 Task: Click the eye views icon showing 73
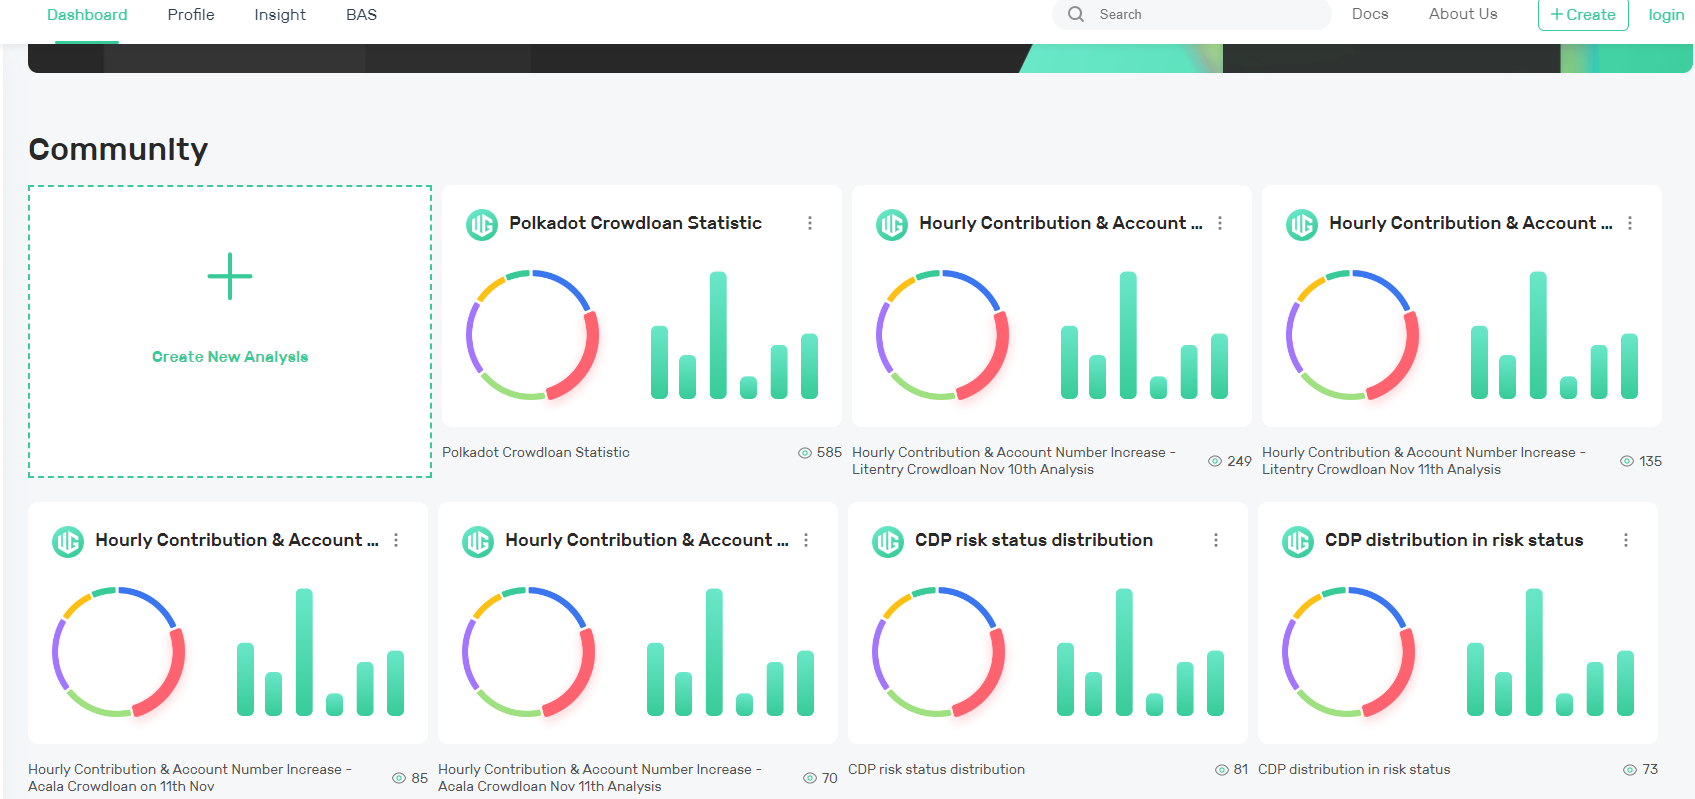click(1630, 770)
